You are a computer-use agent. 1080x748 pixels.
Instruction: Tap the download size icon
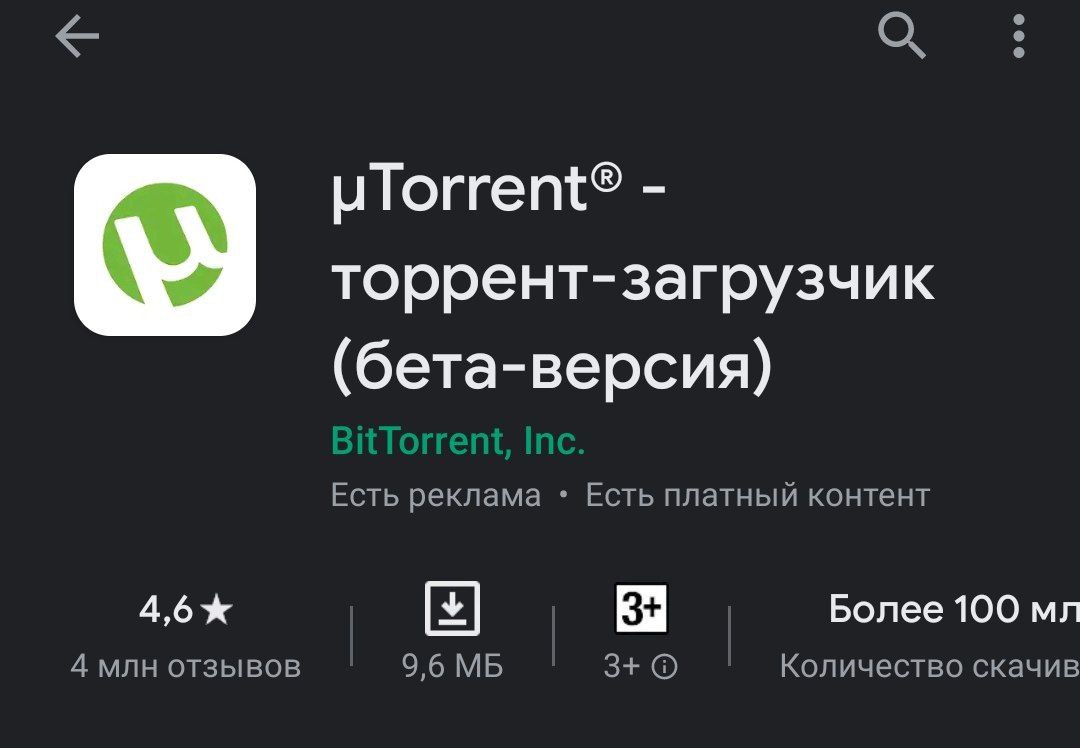(452, 608)
